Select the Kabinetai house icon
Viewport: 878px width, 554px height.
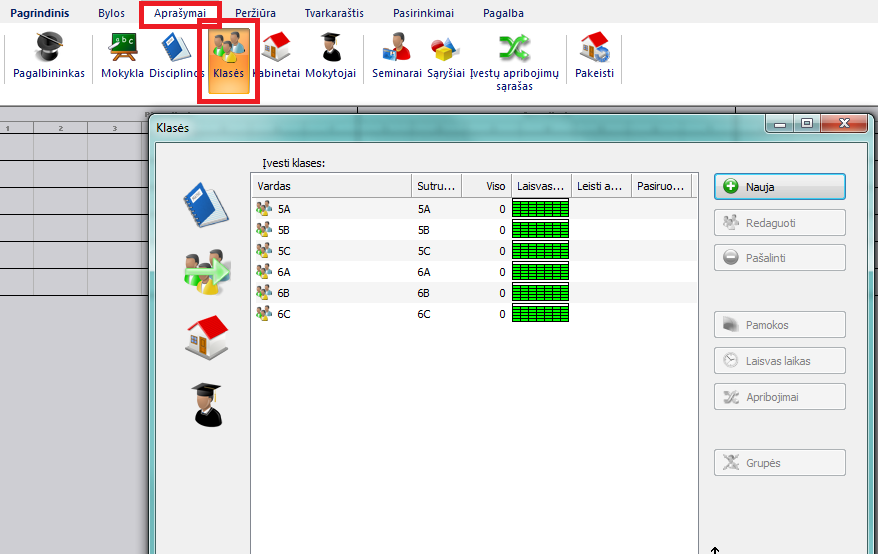(x=276, y=57)
